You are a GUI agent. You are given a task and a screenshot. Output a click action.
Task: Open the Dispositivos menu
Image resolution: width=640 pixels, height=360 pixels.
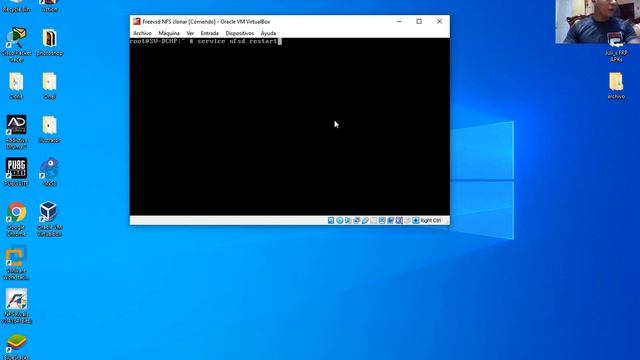tap(240, 33)
